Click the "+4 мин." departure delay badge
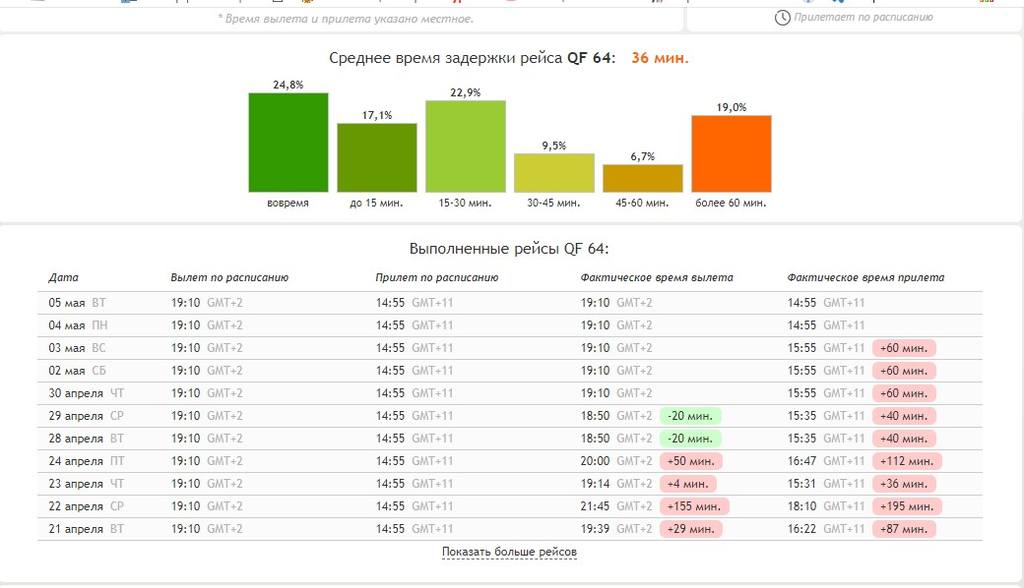This screenshot has width=1024, height=588. click(x=688, y=484)
